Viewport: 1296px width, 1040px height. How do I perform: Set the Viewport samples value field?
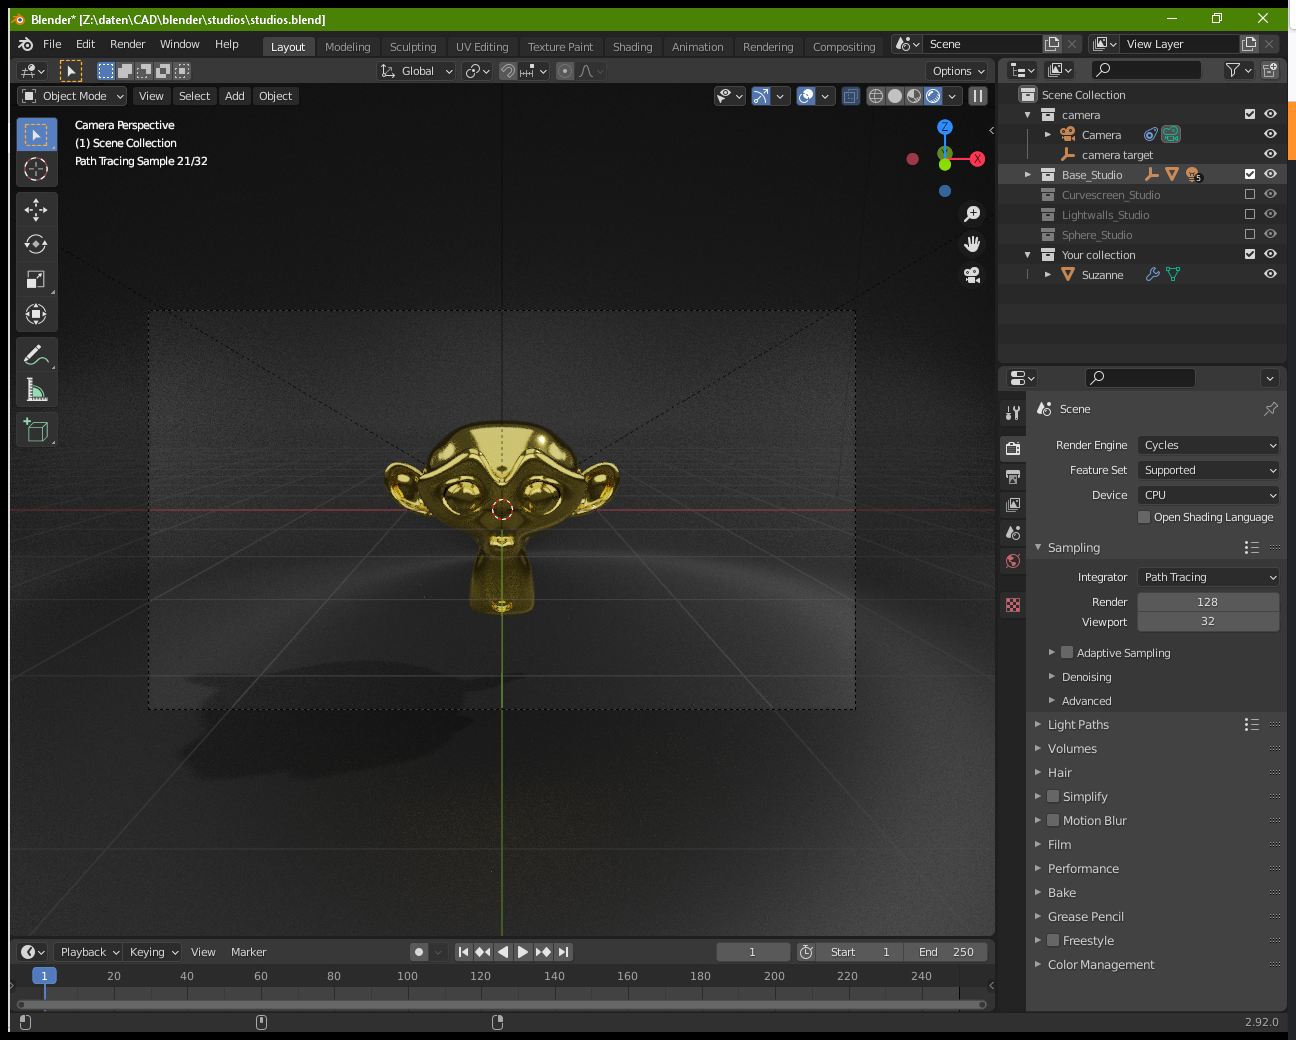[x=1208, y=621]
